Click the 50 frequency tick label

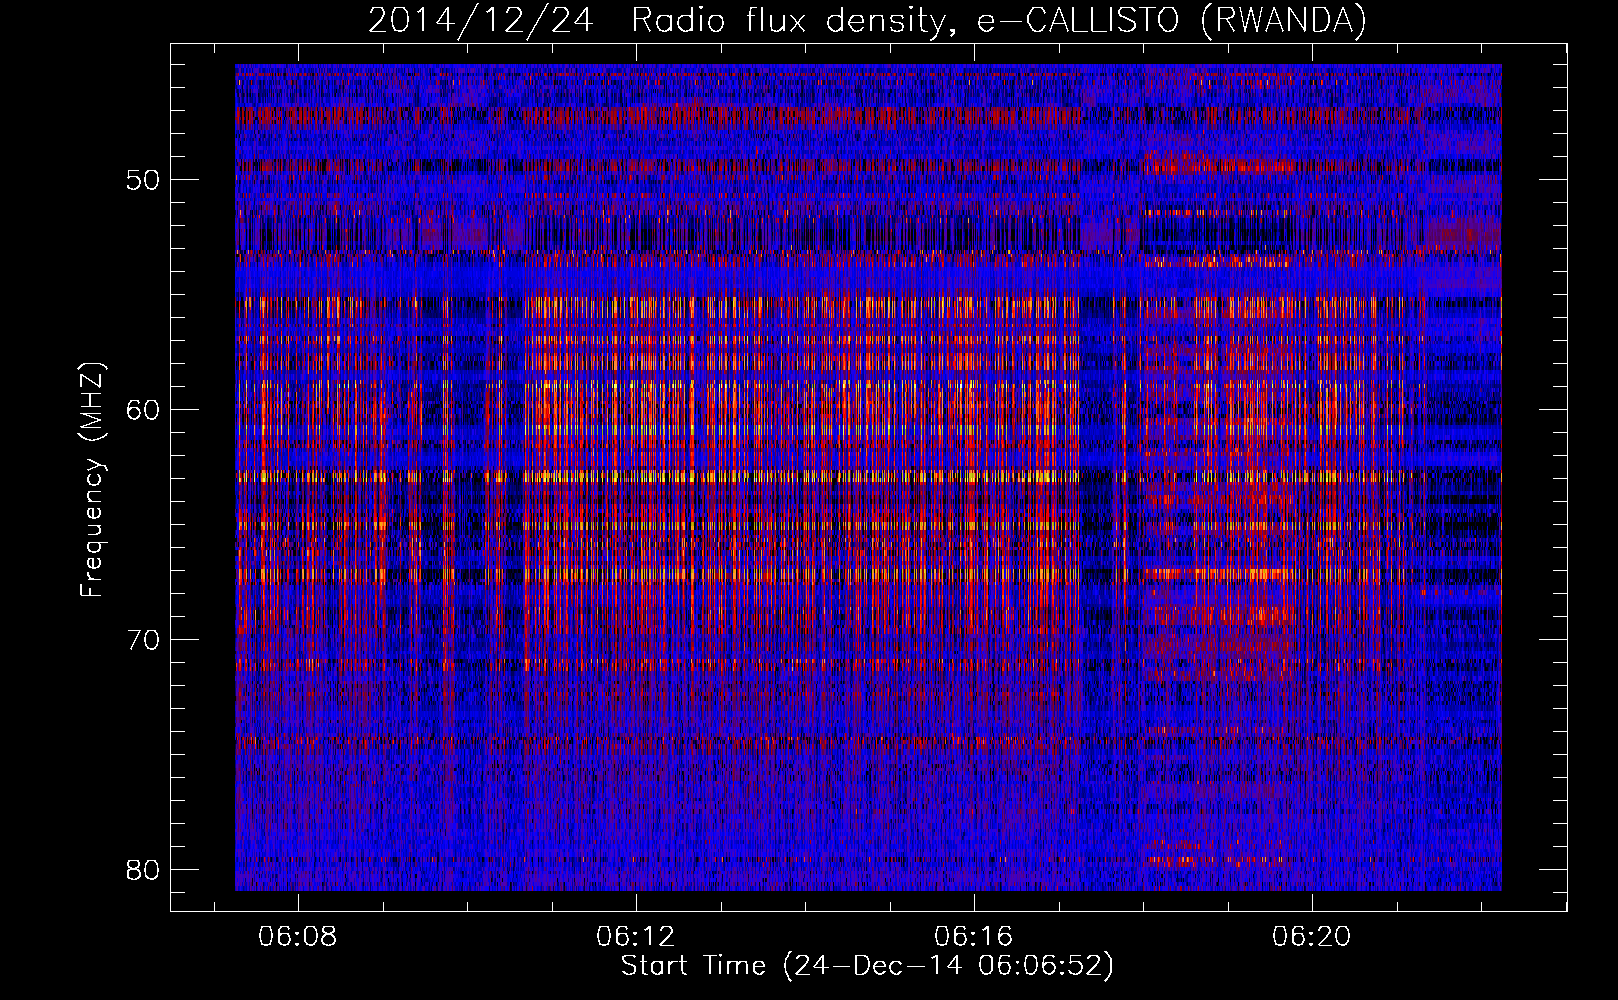pyautogui.click(x=143, y=181)
